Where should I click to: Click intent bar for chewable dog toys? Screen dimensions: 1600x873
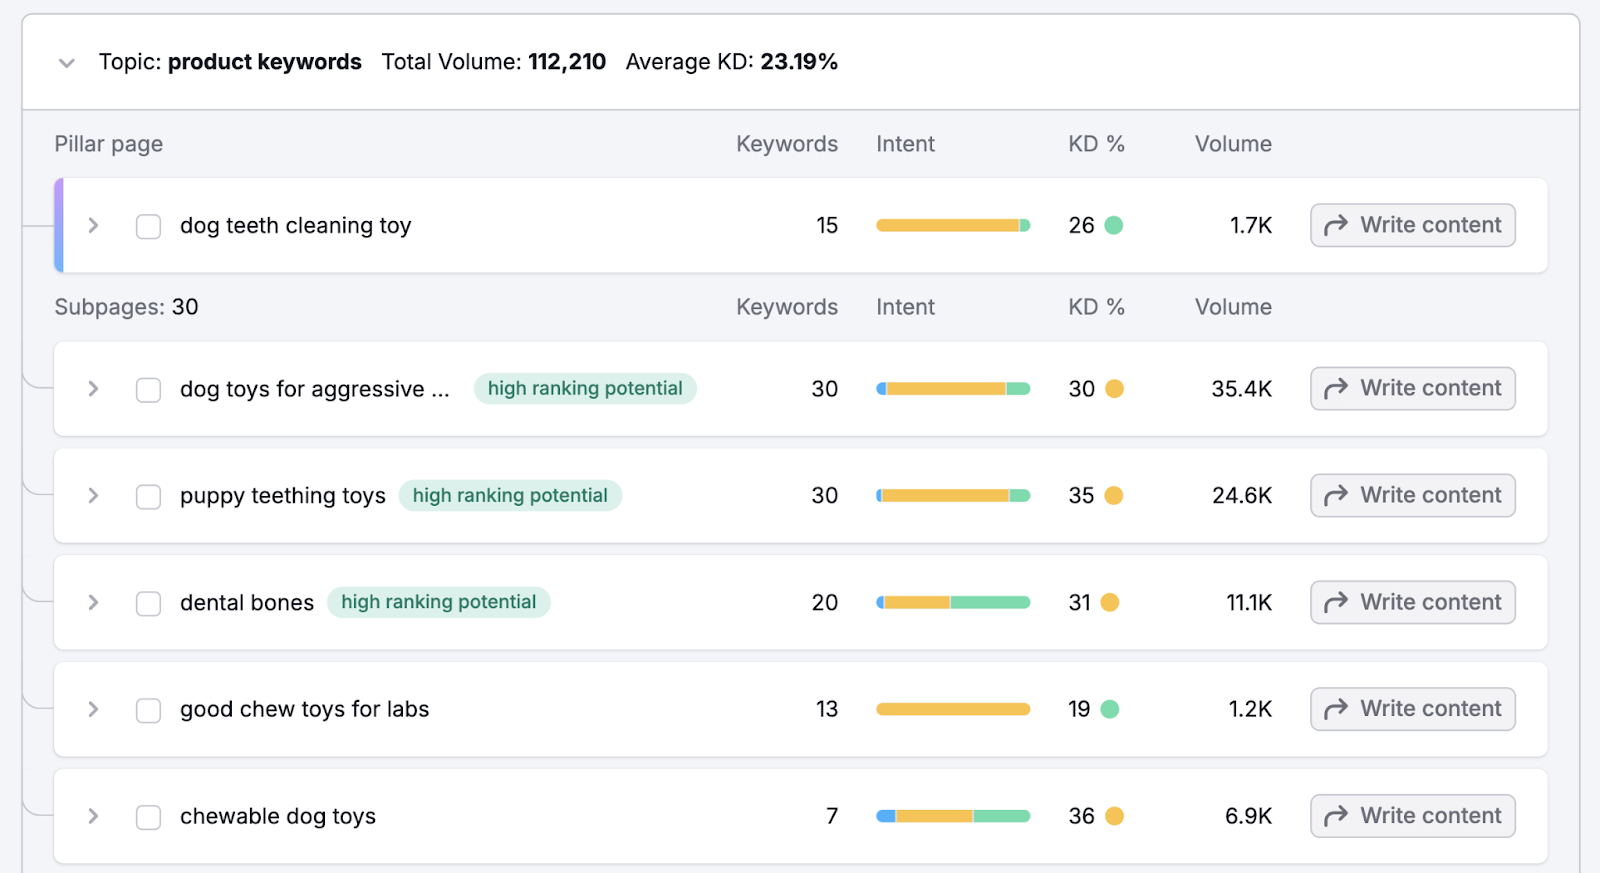953,816
